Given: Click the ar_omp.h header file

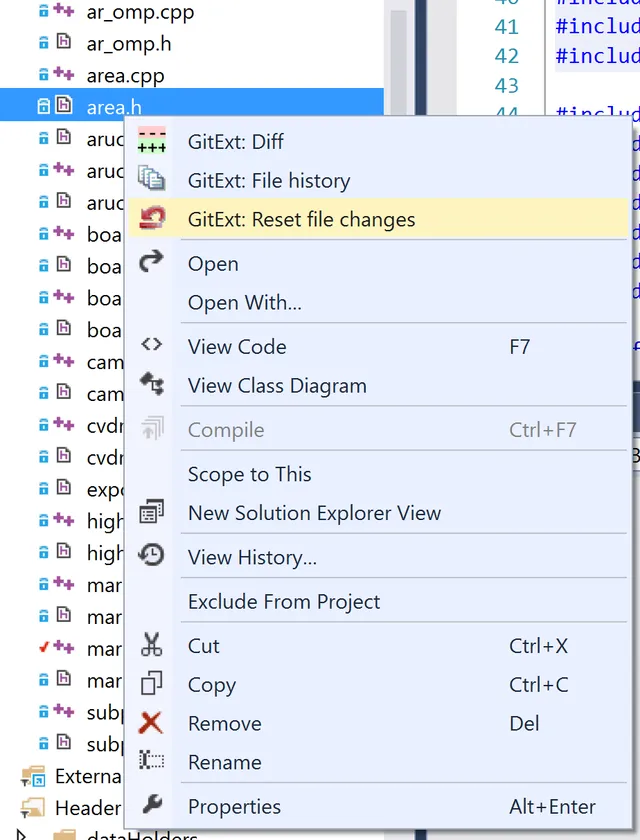Looking at the screenshot, I should click(x=129, y=44).
